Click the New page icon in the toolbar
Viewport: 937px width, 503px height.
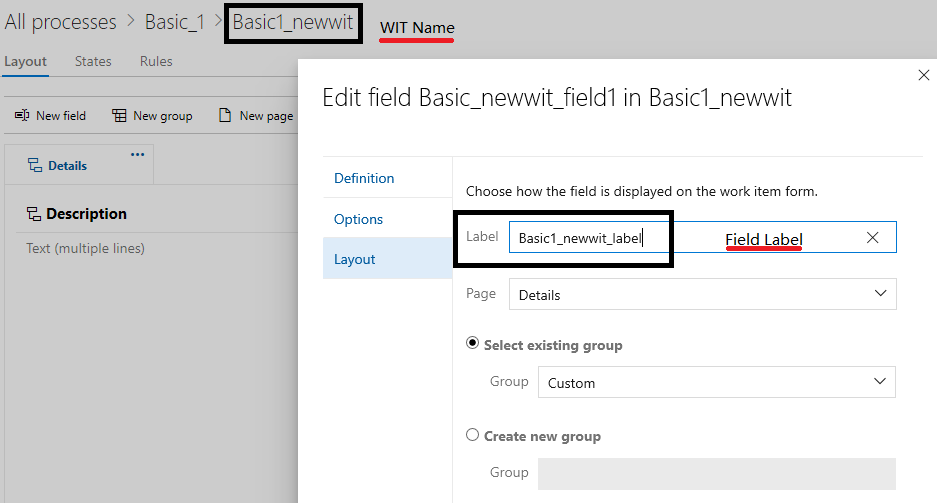(225, 116)
